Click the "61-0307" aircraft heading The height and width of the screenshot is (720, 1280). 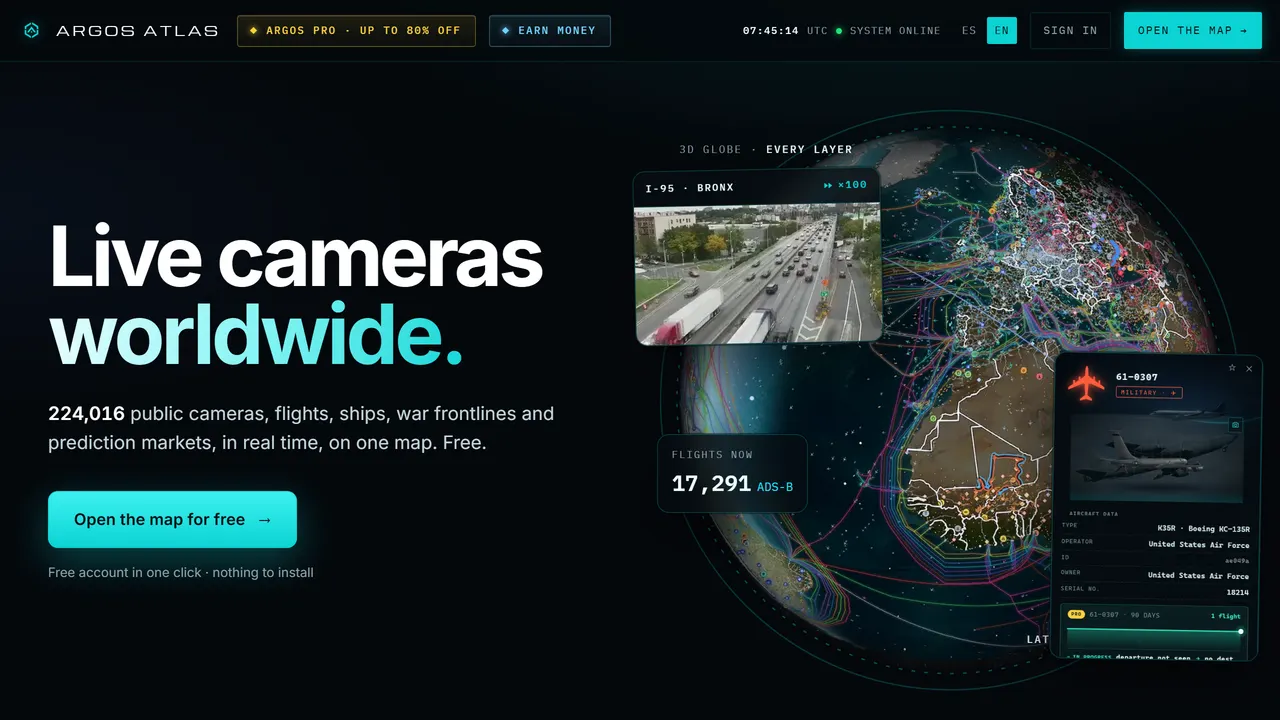(1137, 377)
